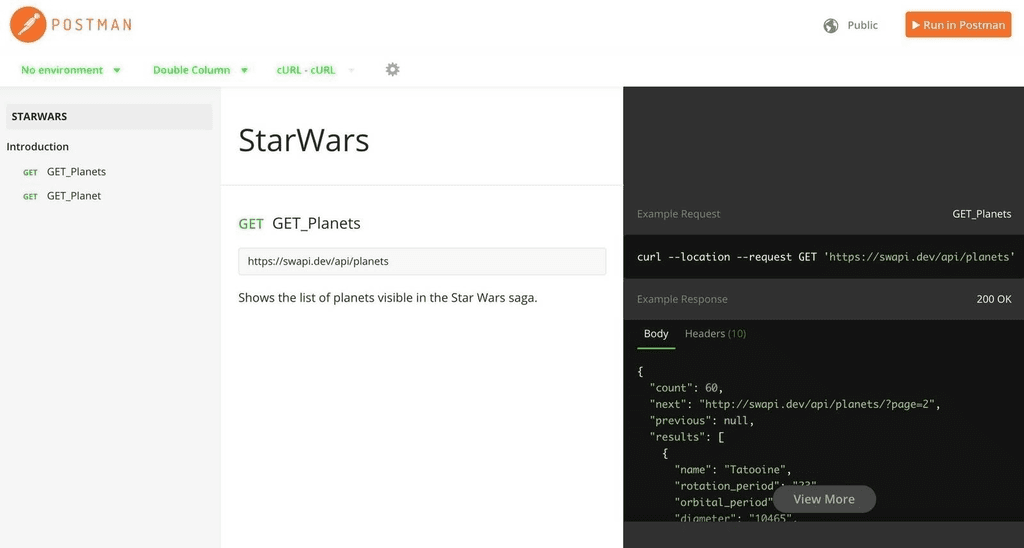The width and height of the screenshot is (1024, 548).
Task: Open GET_Planets in the sidebar
Action: pyautogui.click(x=76, y=172)
